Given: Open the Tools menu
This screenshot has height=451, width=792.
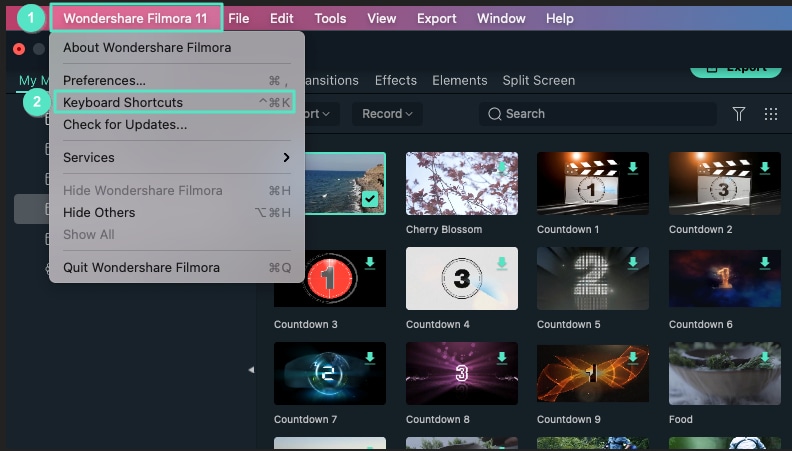Looking at the screenshot, I should coord(330,19).
